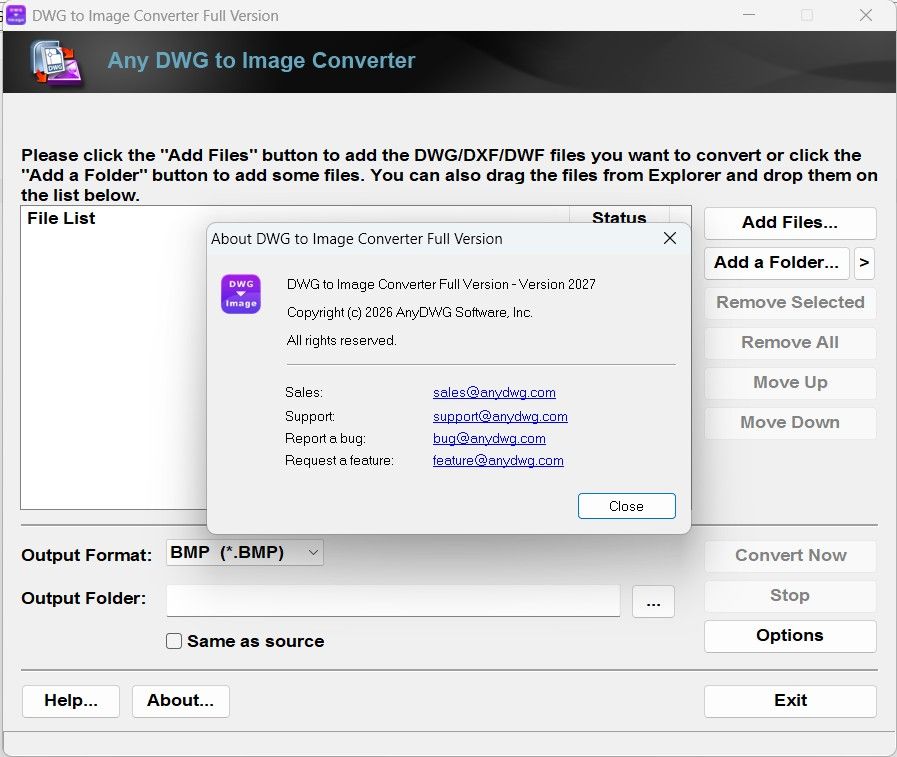Click the Add Files button
The width and height of the screenshot is (897, 757).
[x=789, y=222]
